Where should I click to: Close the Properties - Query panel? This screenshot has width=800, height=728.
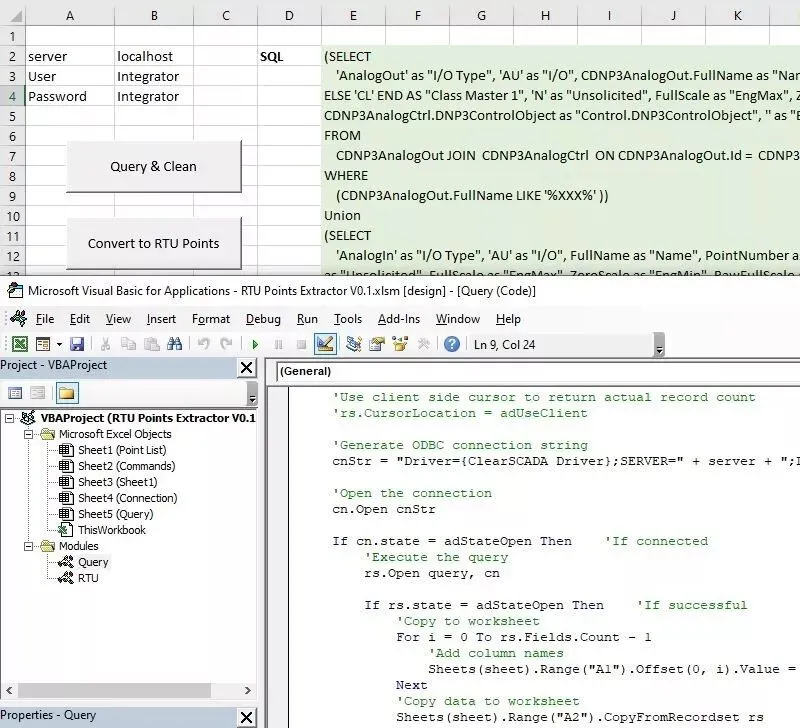246,717
